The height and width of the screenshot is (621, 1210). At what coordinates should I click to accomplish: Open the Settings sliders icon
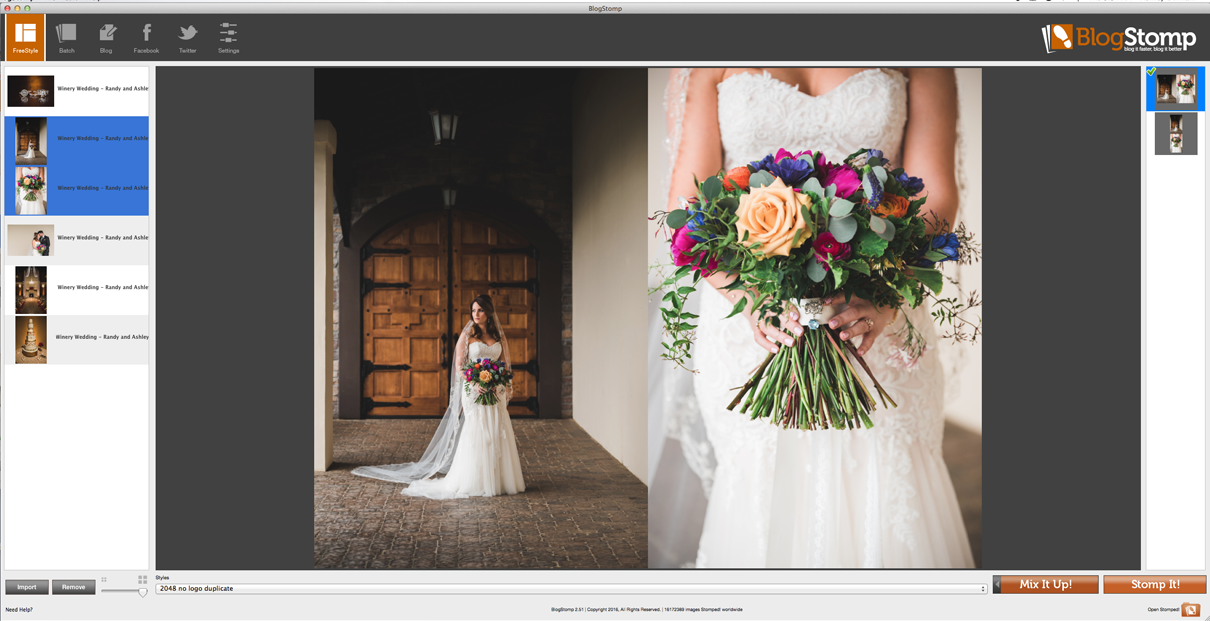[x=228, y=32]
